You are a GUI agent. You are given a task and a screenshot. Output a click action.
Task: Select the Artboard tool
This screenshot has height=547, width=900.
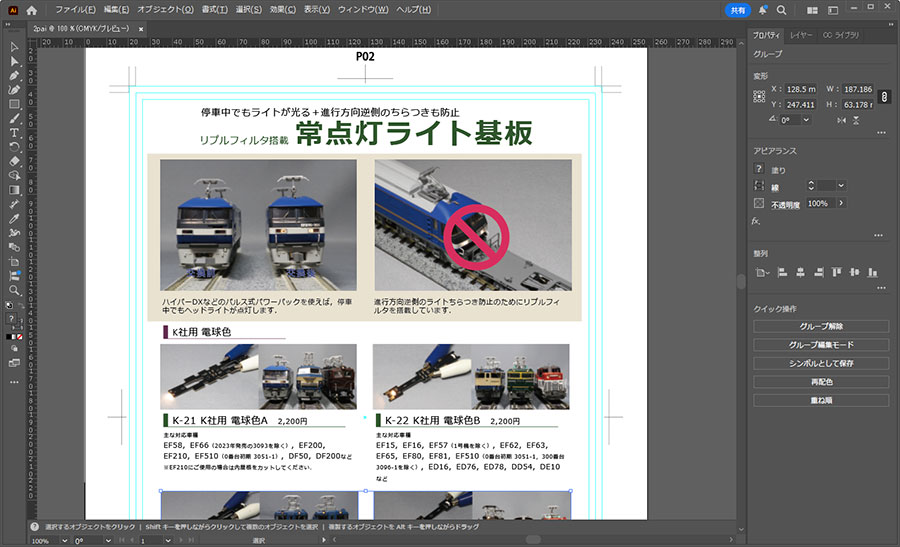click(14, 262)
